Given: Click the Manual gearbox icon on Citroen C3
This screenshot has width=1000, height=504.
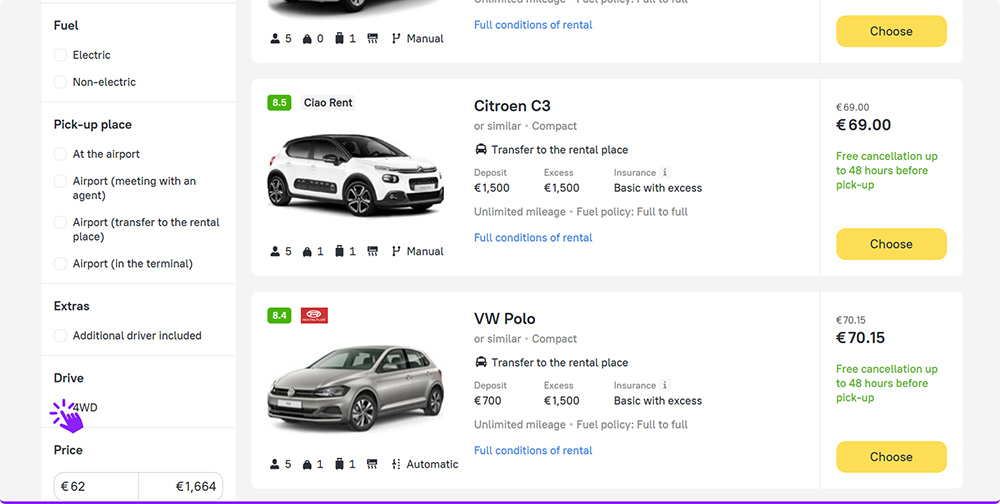Looking at the screenshot, I should (x=396, y=251).
